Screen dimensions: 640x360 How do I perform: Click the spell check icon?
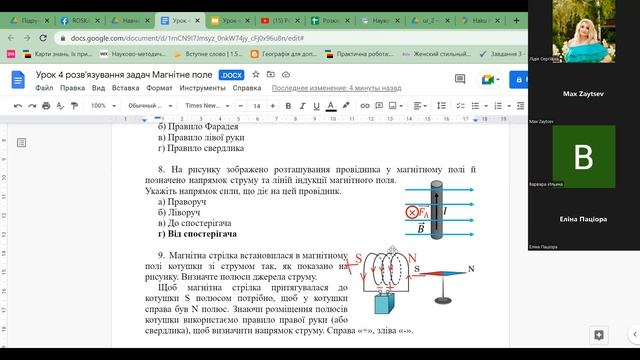point(60,106)
